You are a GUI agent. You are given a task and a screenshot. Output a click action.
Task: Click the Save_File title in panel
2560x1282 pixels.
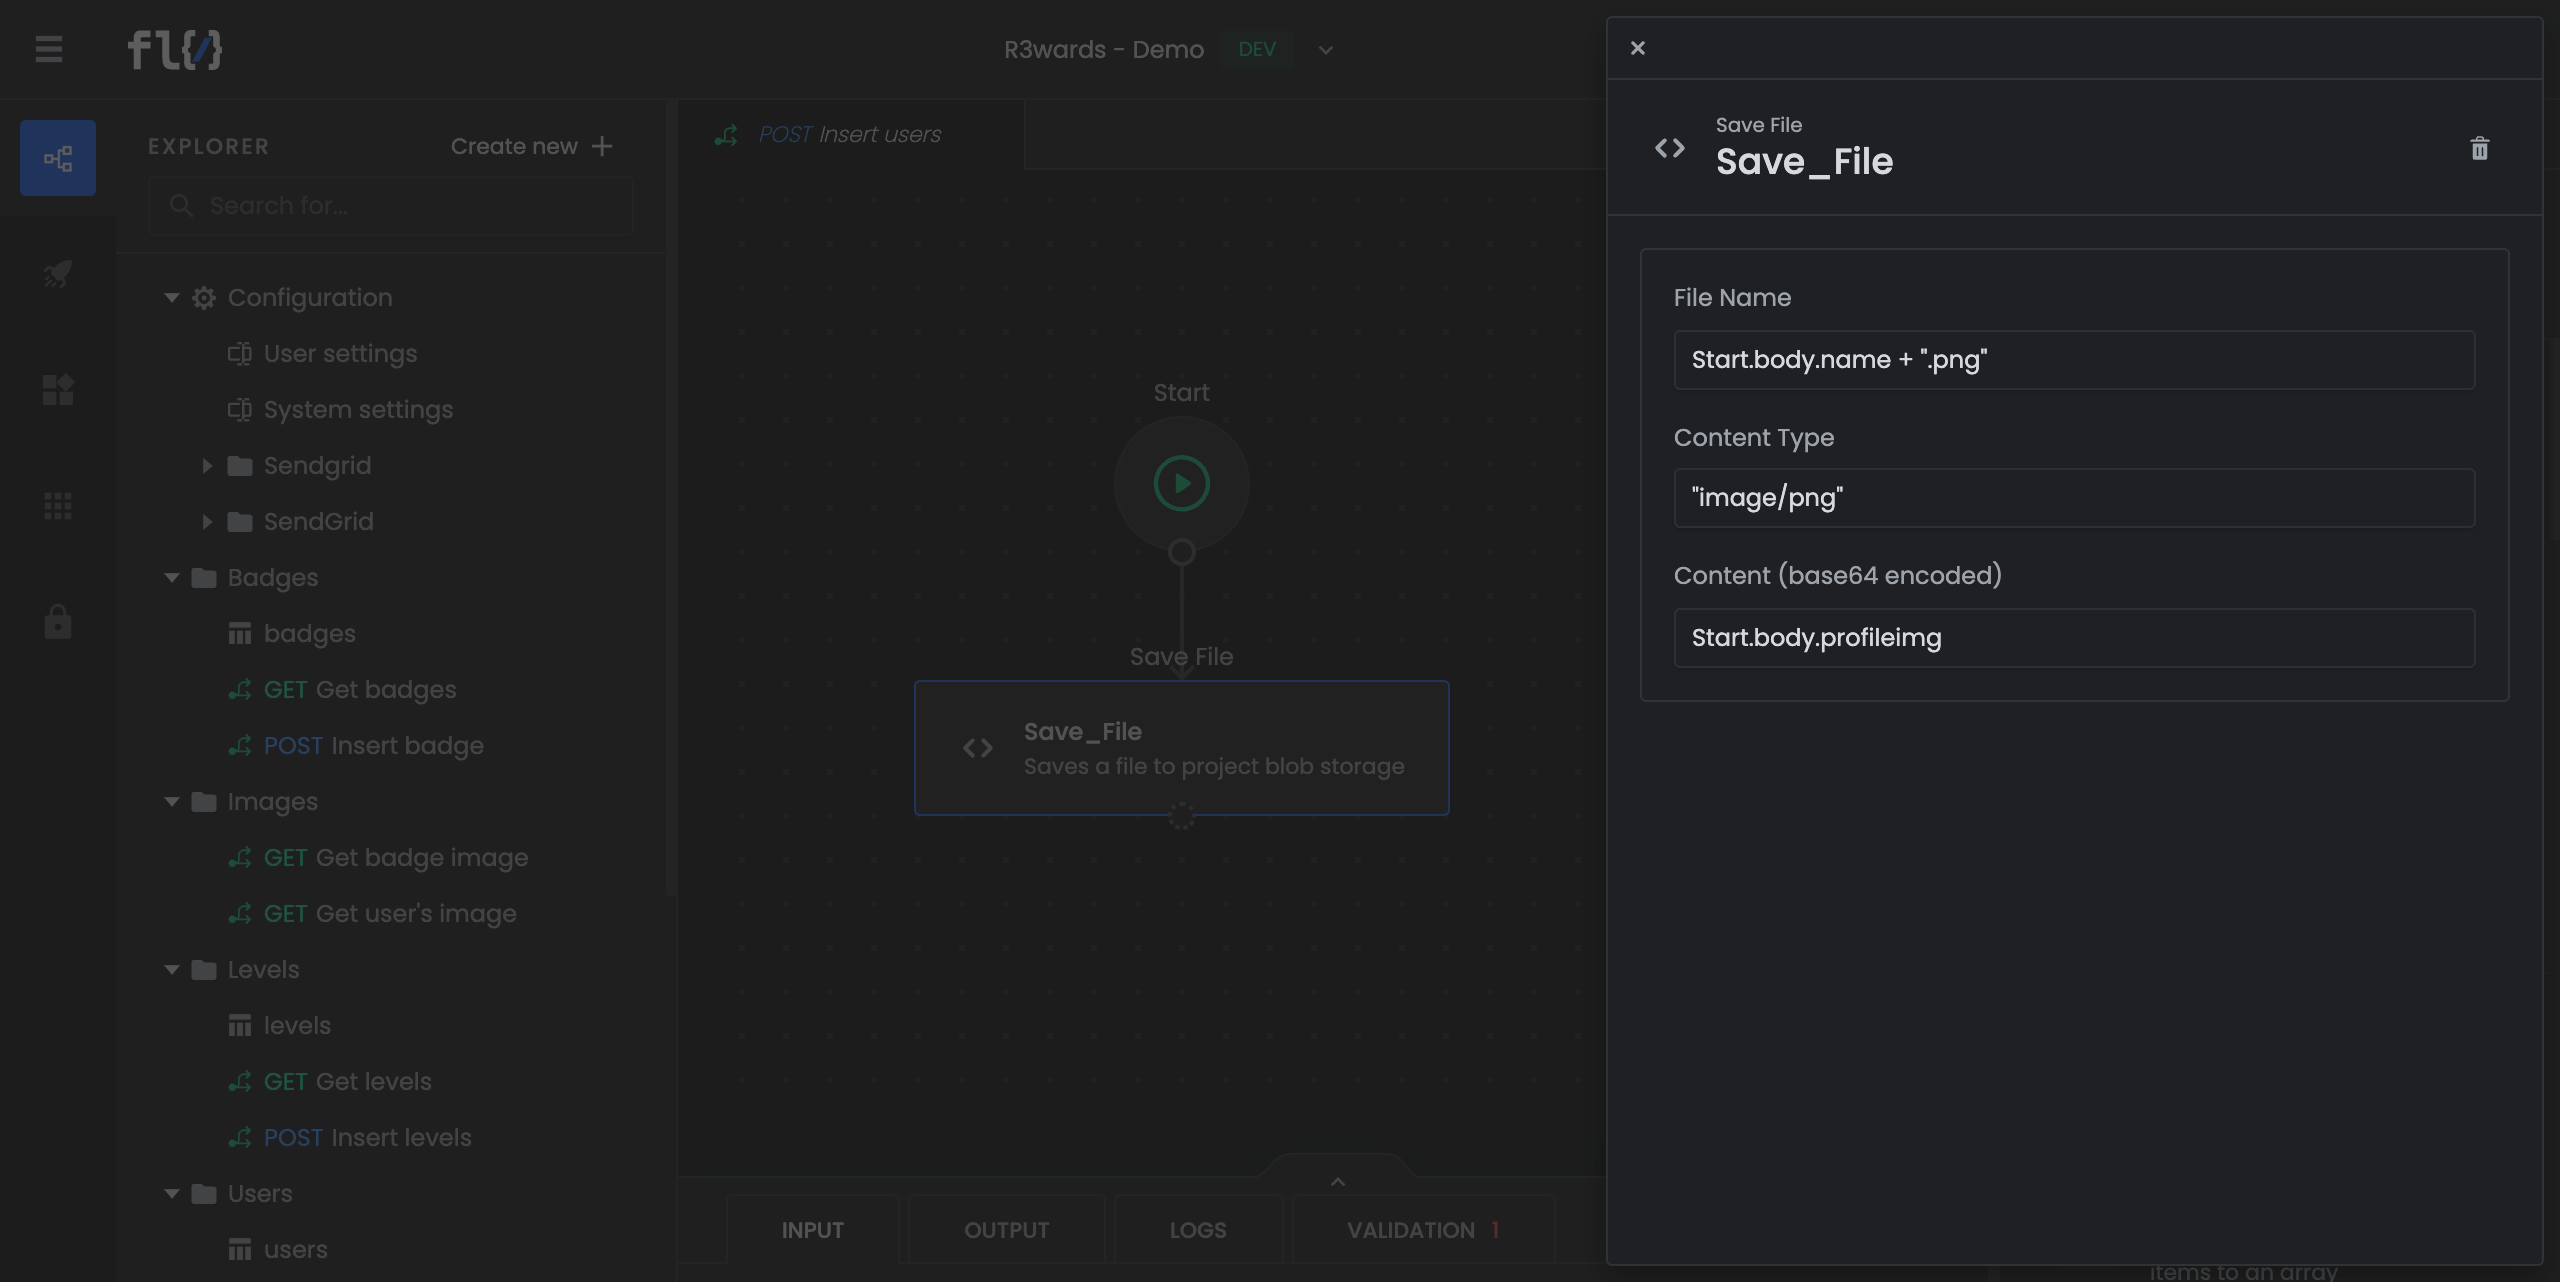1804,162
